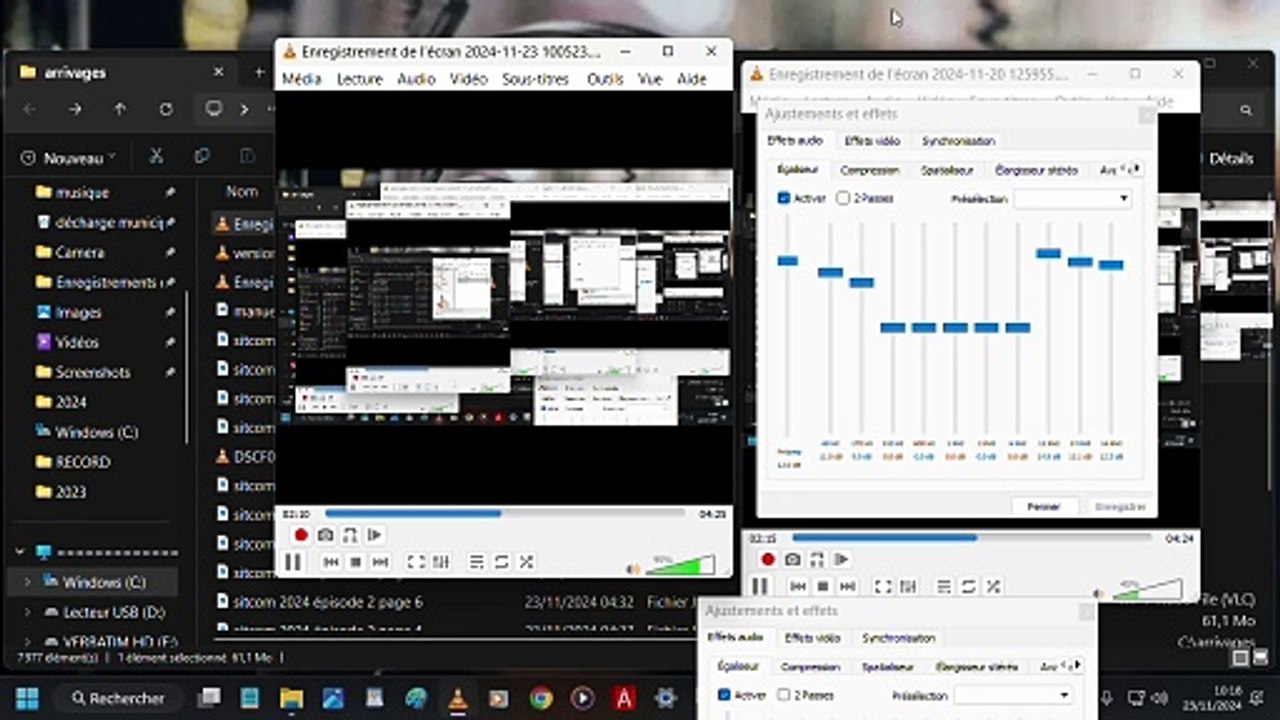This screenshot has height=720, width=1280.
Task: Open the Windows Start menu
Action: point(27,698)
